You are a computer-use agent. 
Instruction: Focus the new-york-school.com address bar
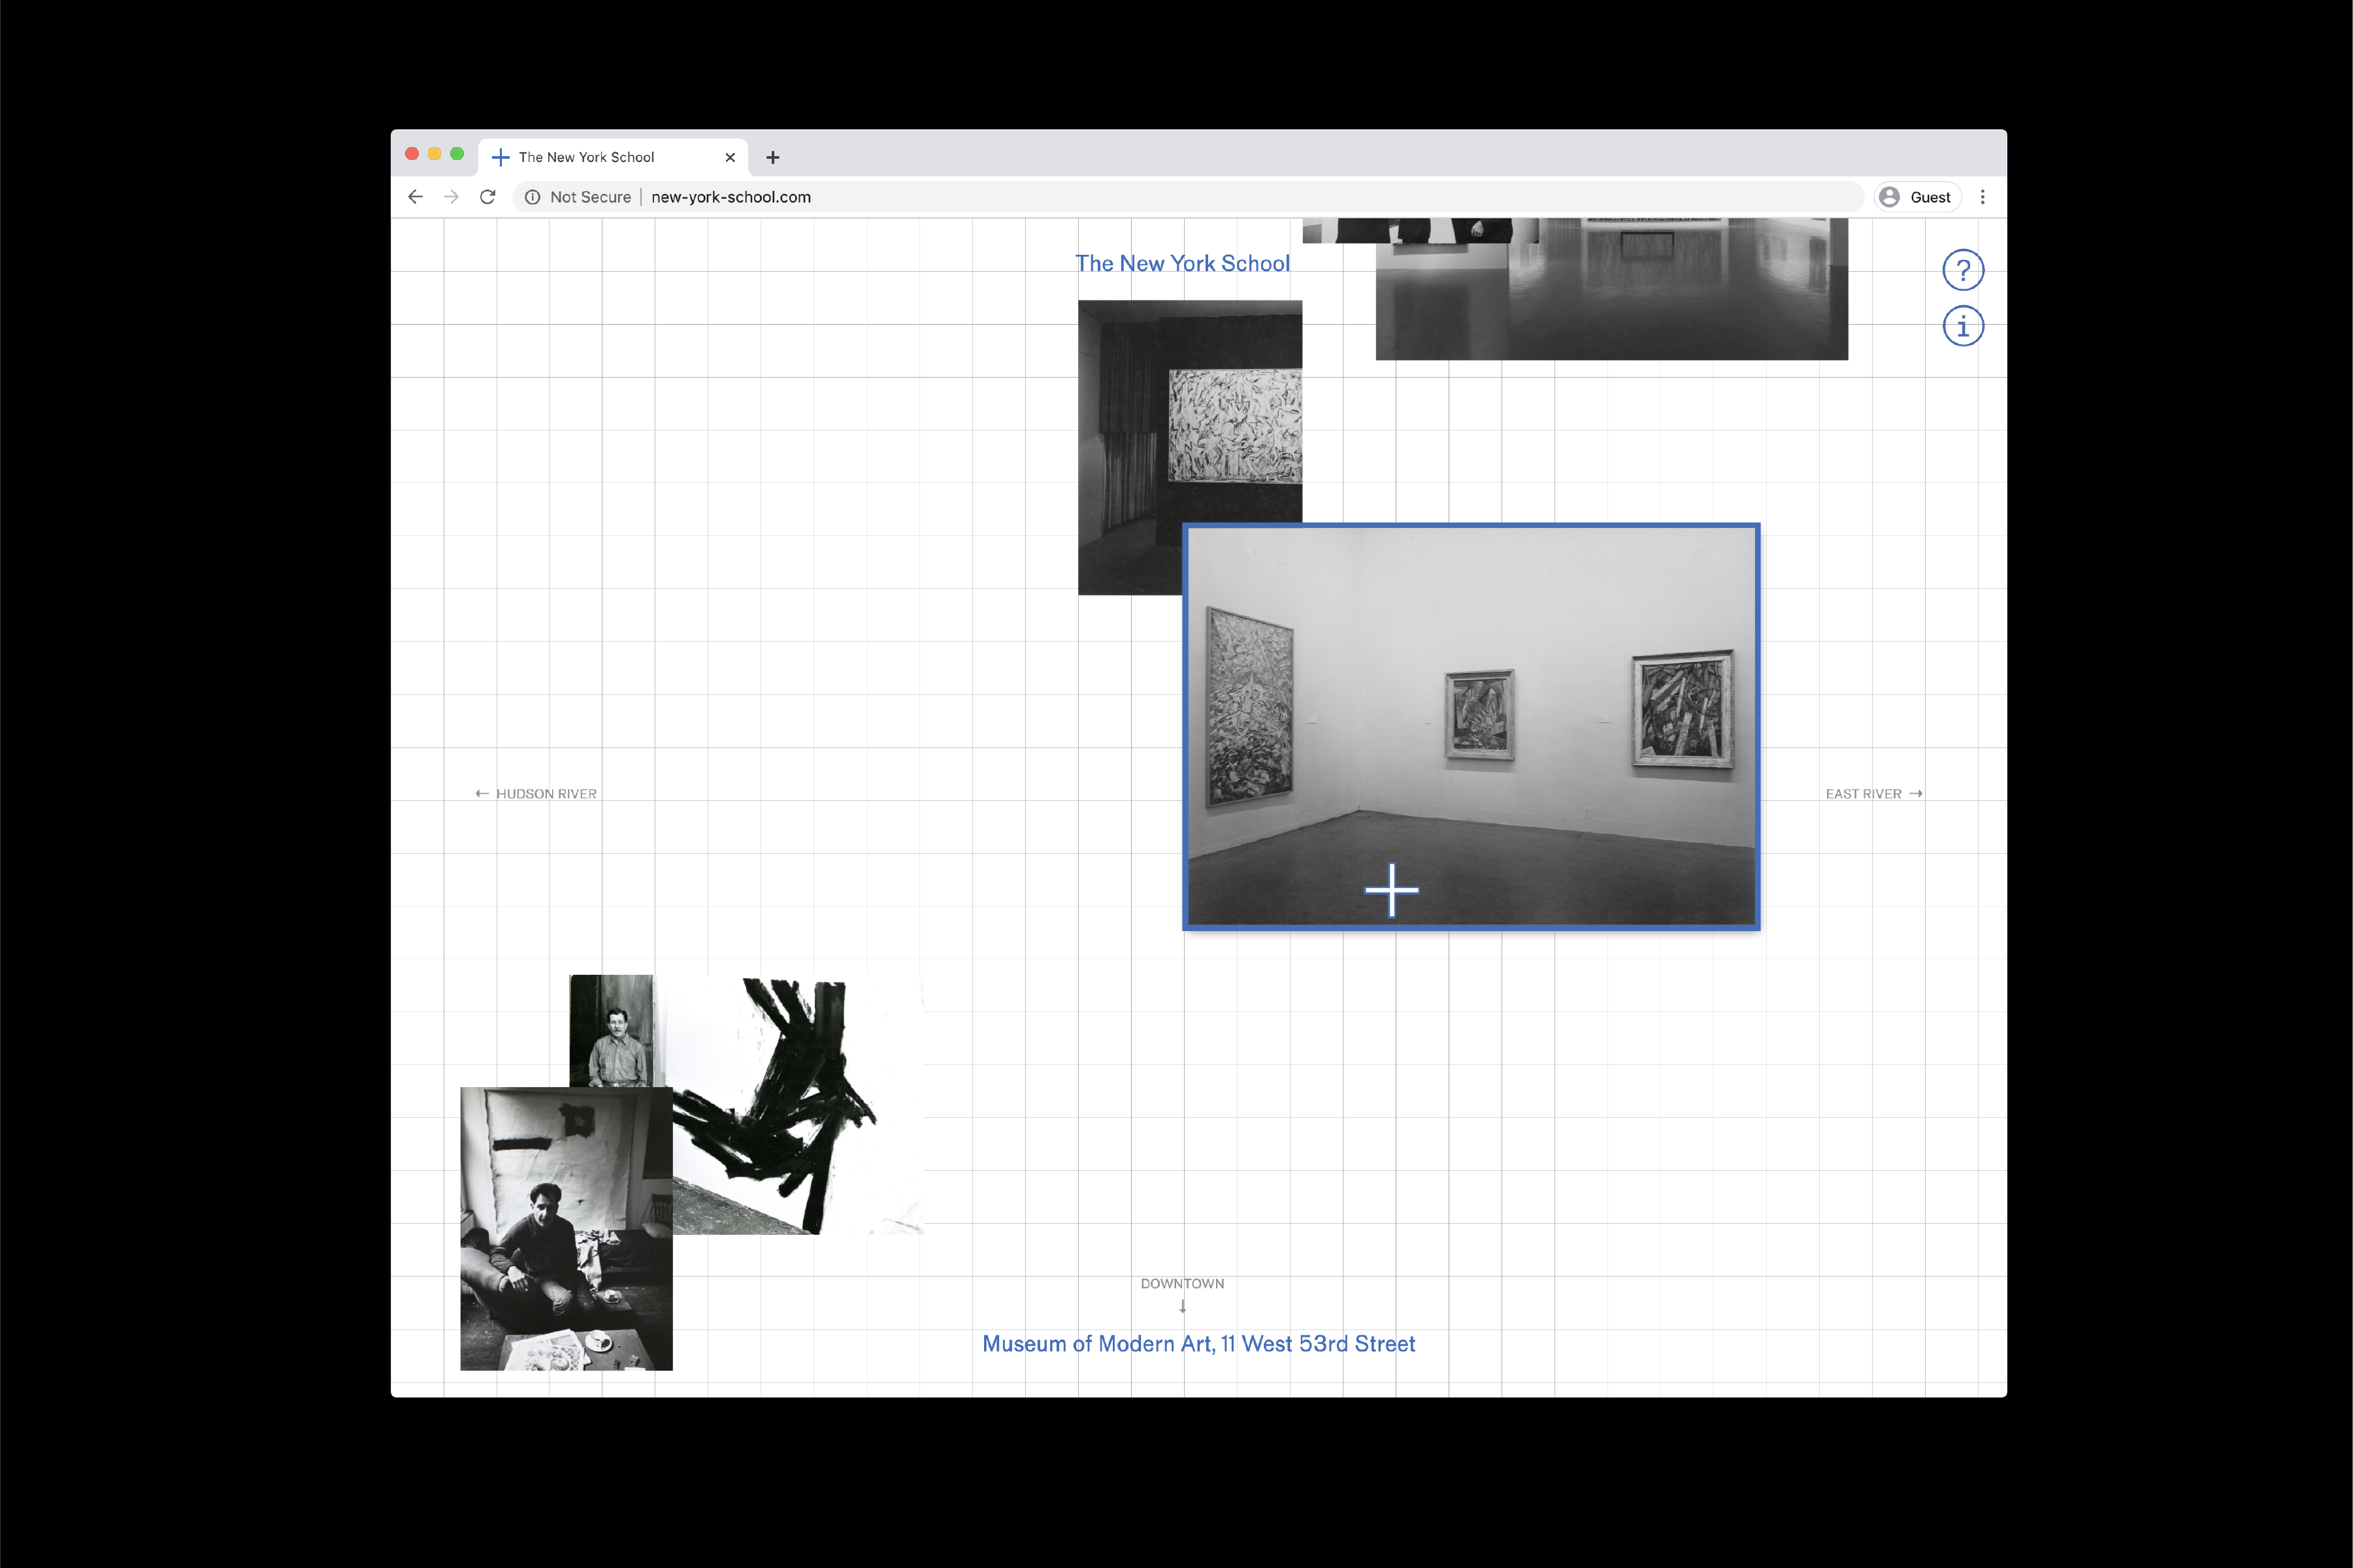(1187, 197)
